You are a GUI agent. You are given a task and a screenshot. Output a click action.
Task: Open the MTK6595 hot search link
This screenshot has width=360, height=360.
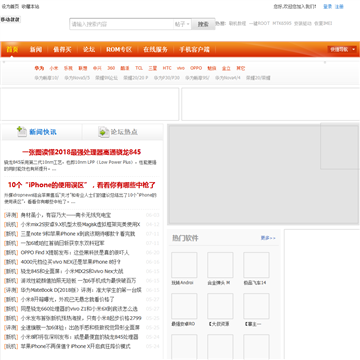coord(282,23)
